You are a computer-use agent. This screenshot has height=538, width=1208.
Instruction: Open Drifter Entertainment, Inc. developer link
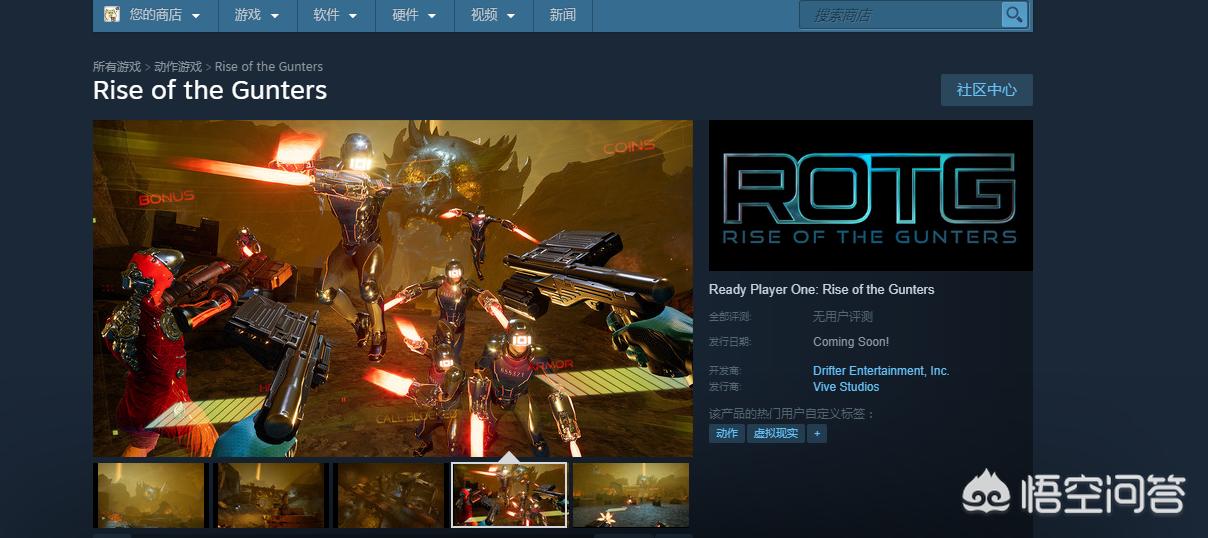click(x=881, y=371)
